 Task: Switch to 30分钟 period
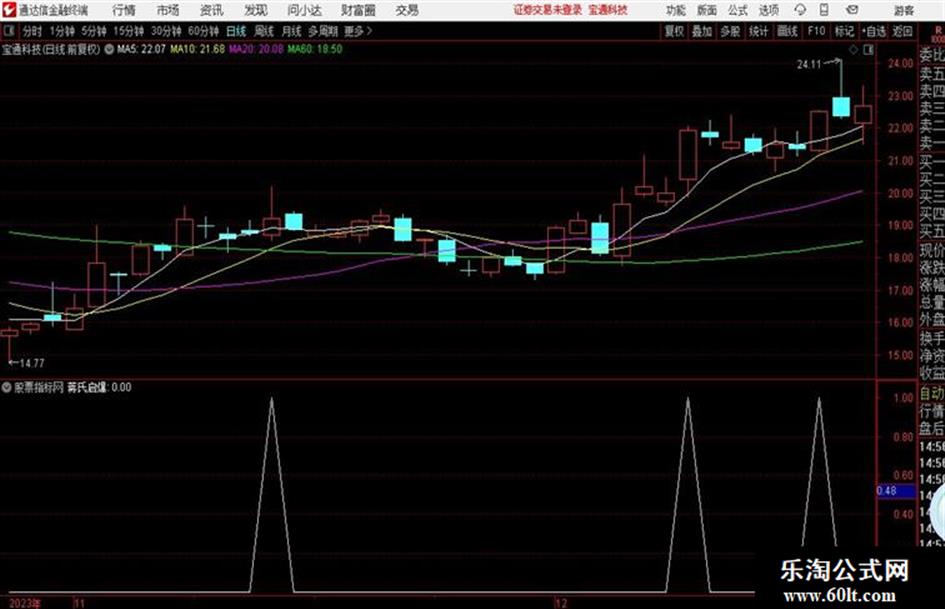(x=166, y=31)
